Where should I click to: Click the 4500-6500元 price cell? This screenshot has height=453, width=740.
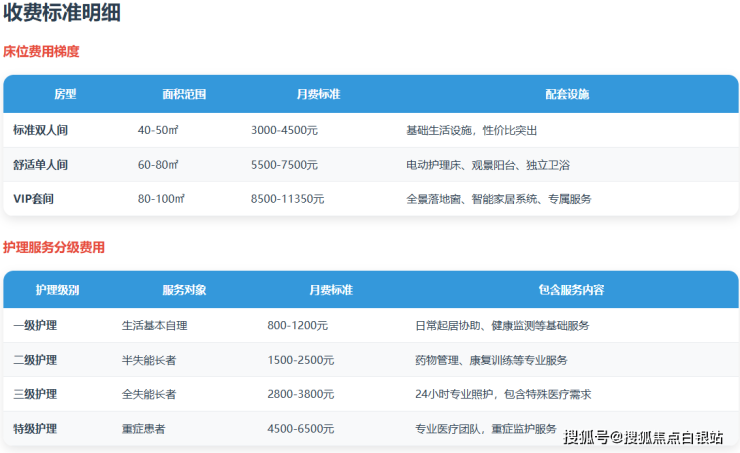coord(300,429)
